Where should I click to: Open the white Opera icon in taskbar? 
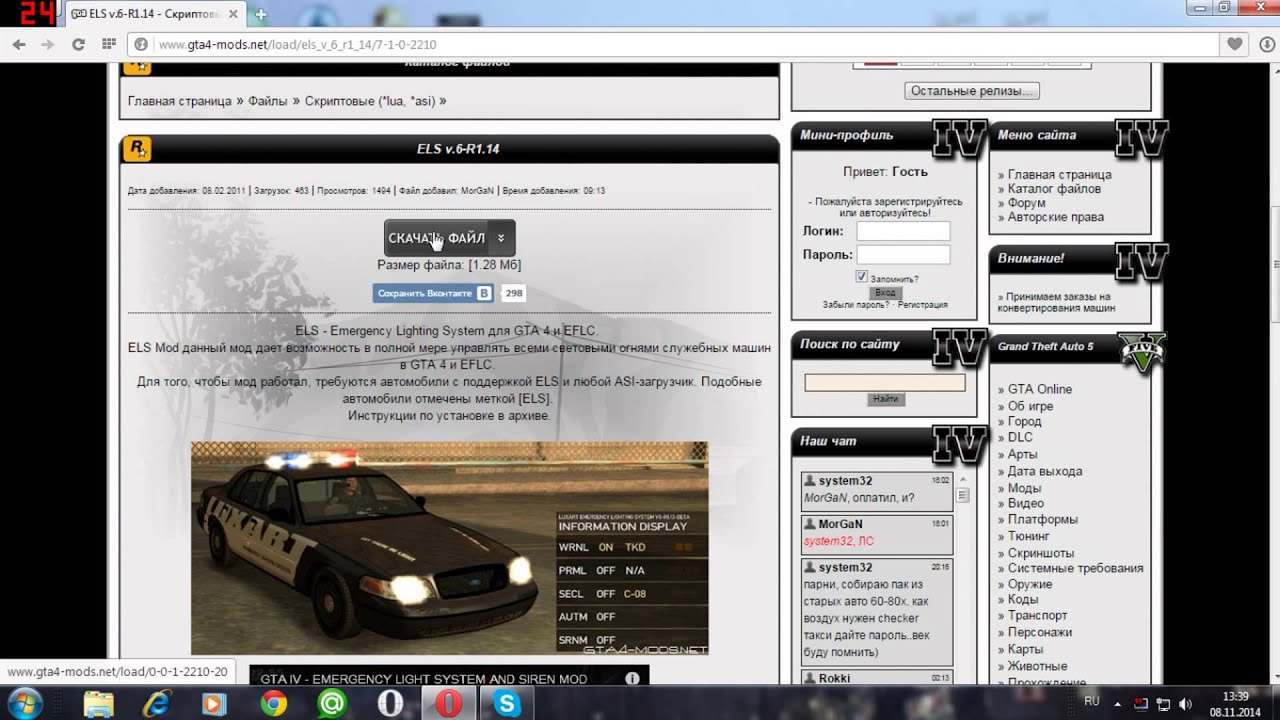pos(390,704)
